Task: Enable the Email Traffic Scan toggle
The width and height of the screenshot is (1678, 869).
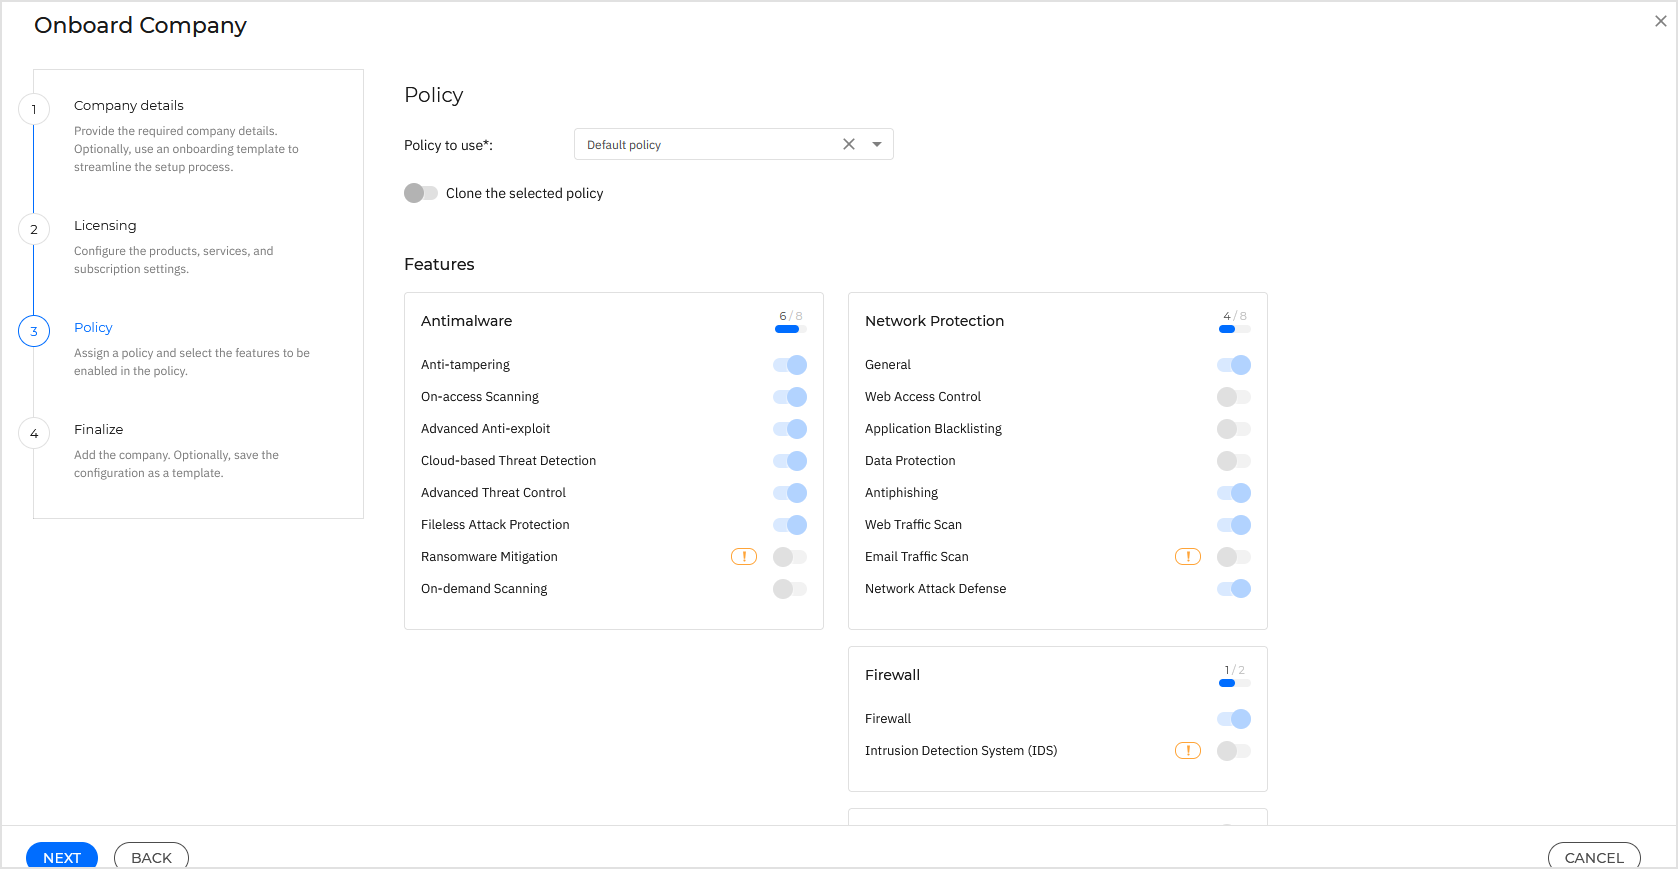Action: [1234, 557]
